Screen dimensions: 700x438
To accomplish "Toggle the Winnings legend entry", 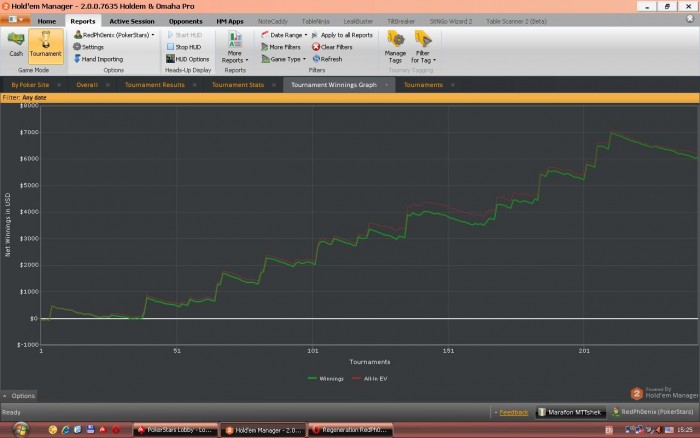I will click(x=326, y=379).
